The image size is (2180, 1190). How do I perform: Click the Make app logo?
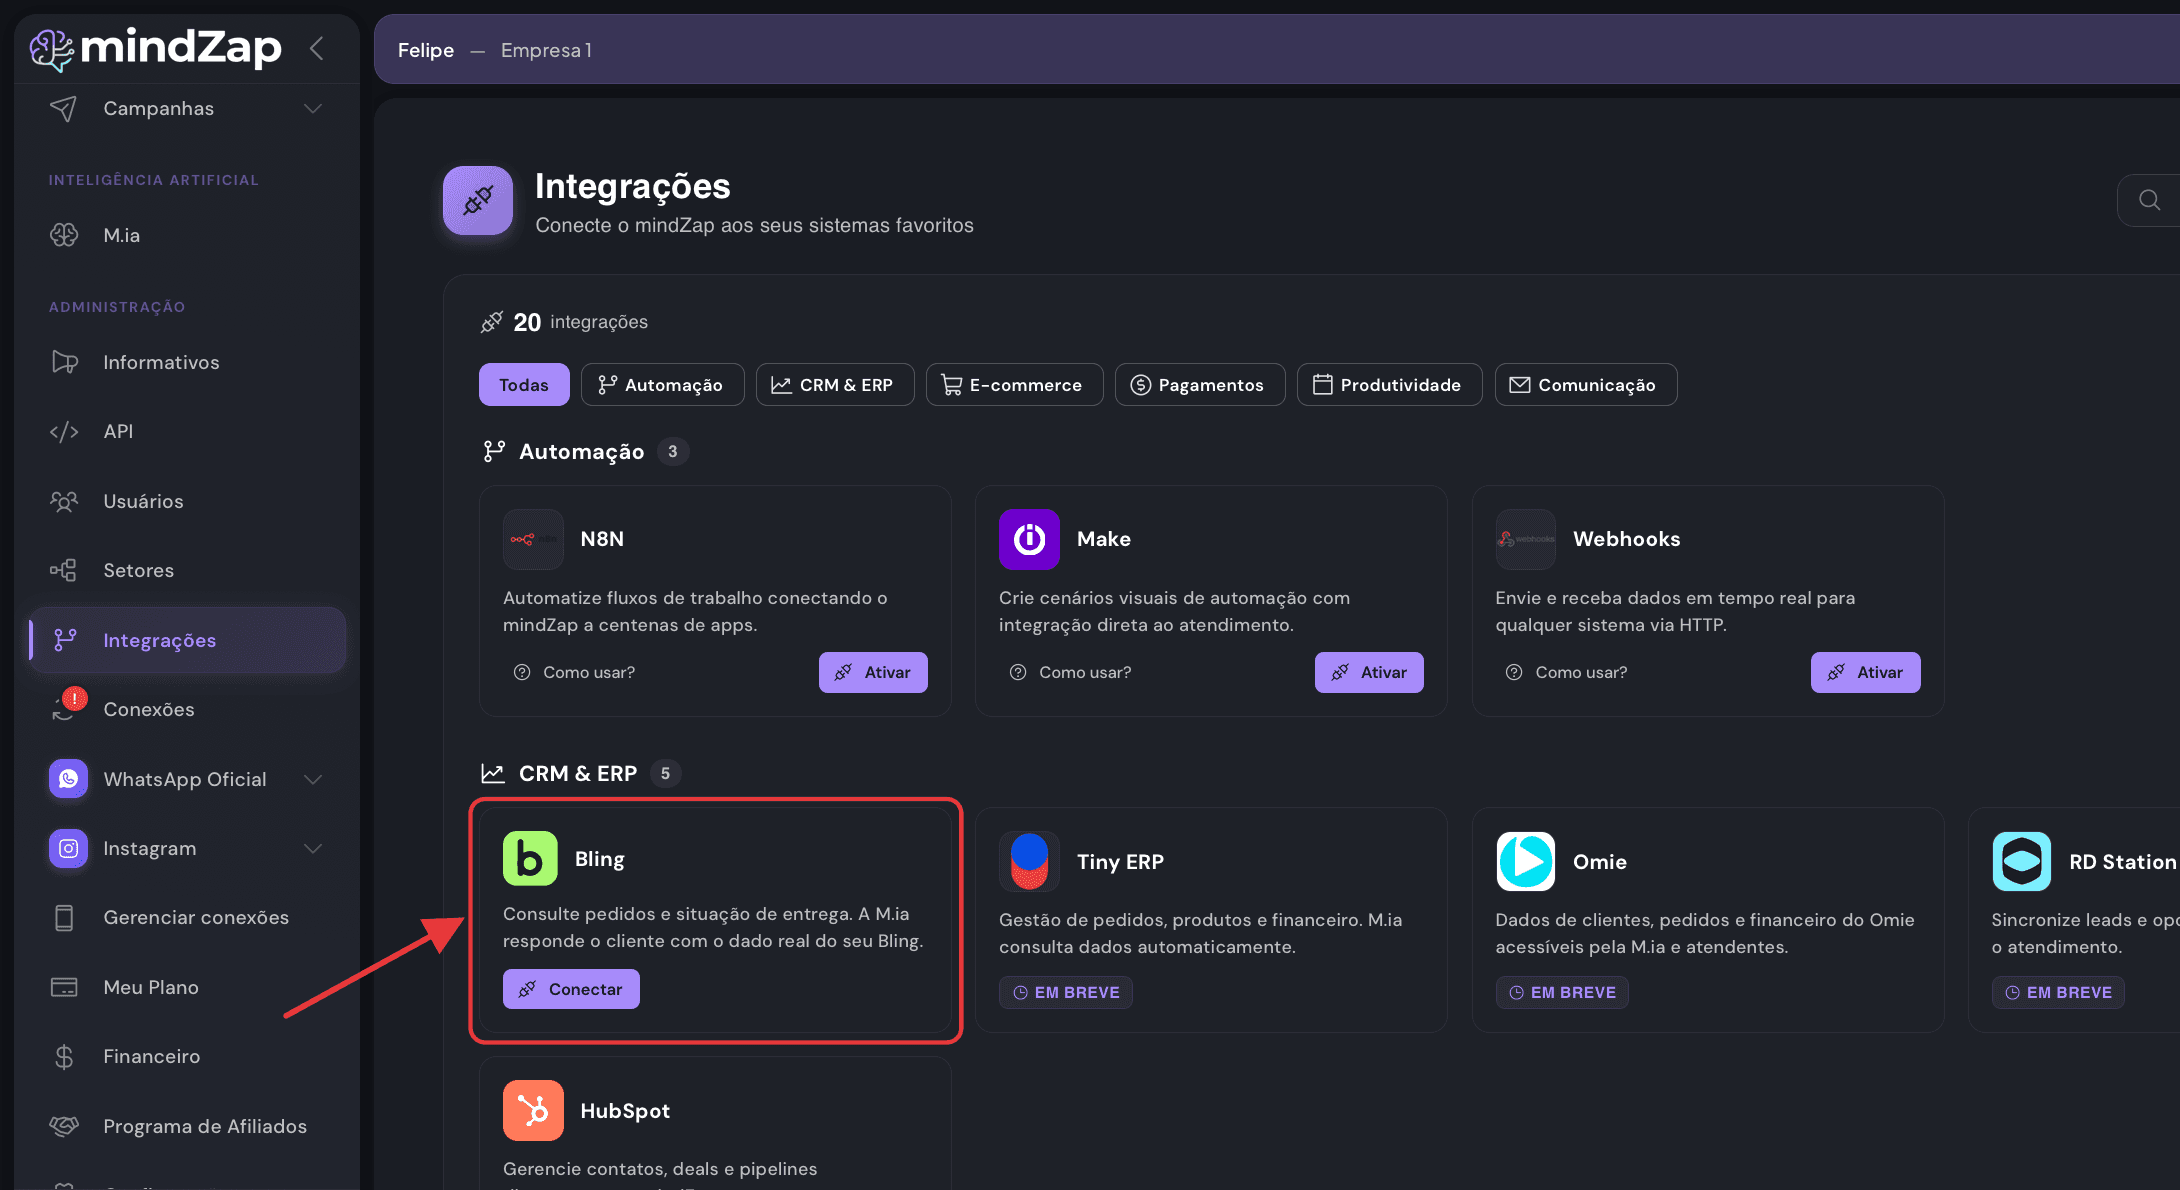tap(1029, 539)
